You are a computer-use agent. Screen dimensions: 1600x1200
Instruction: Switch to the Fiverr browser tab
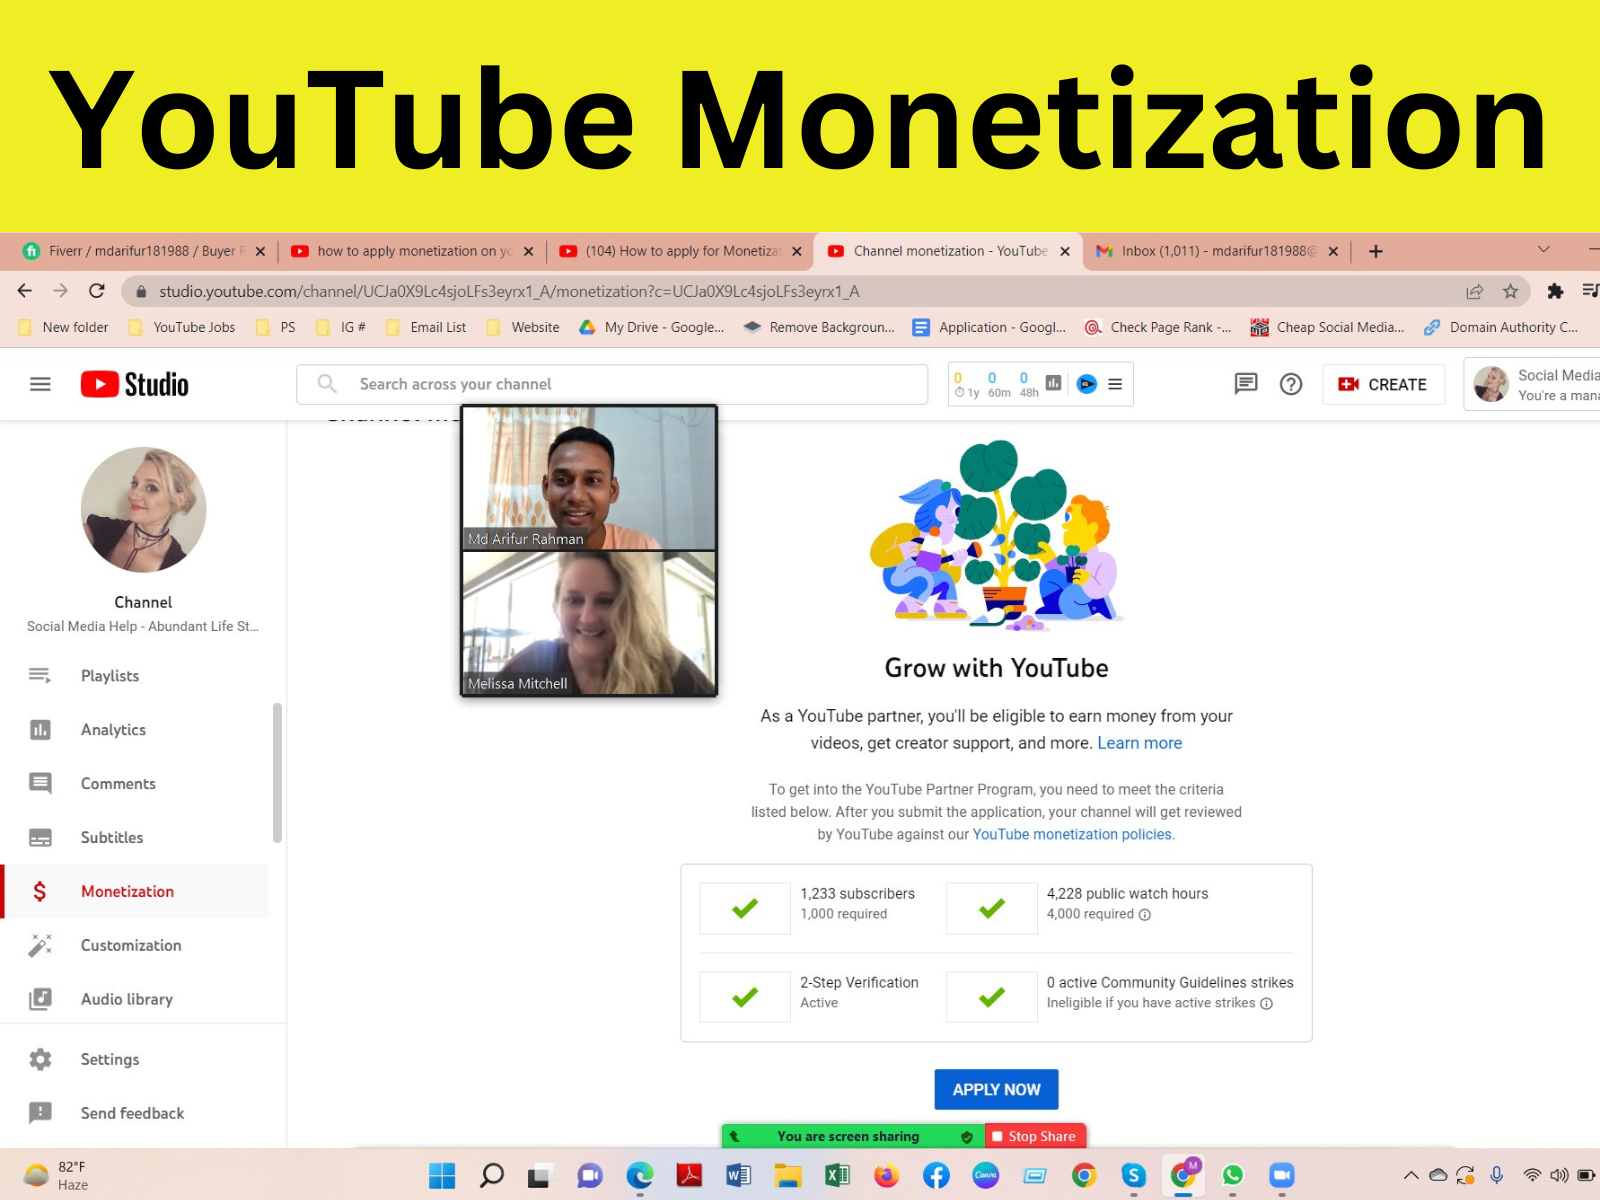(144, 251)
